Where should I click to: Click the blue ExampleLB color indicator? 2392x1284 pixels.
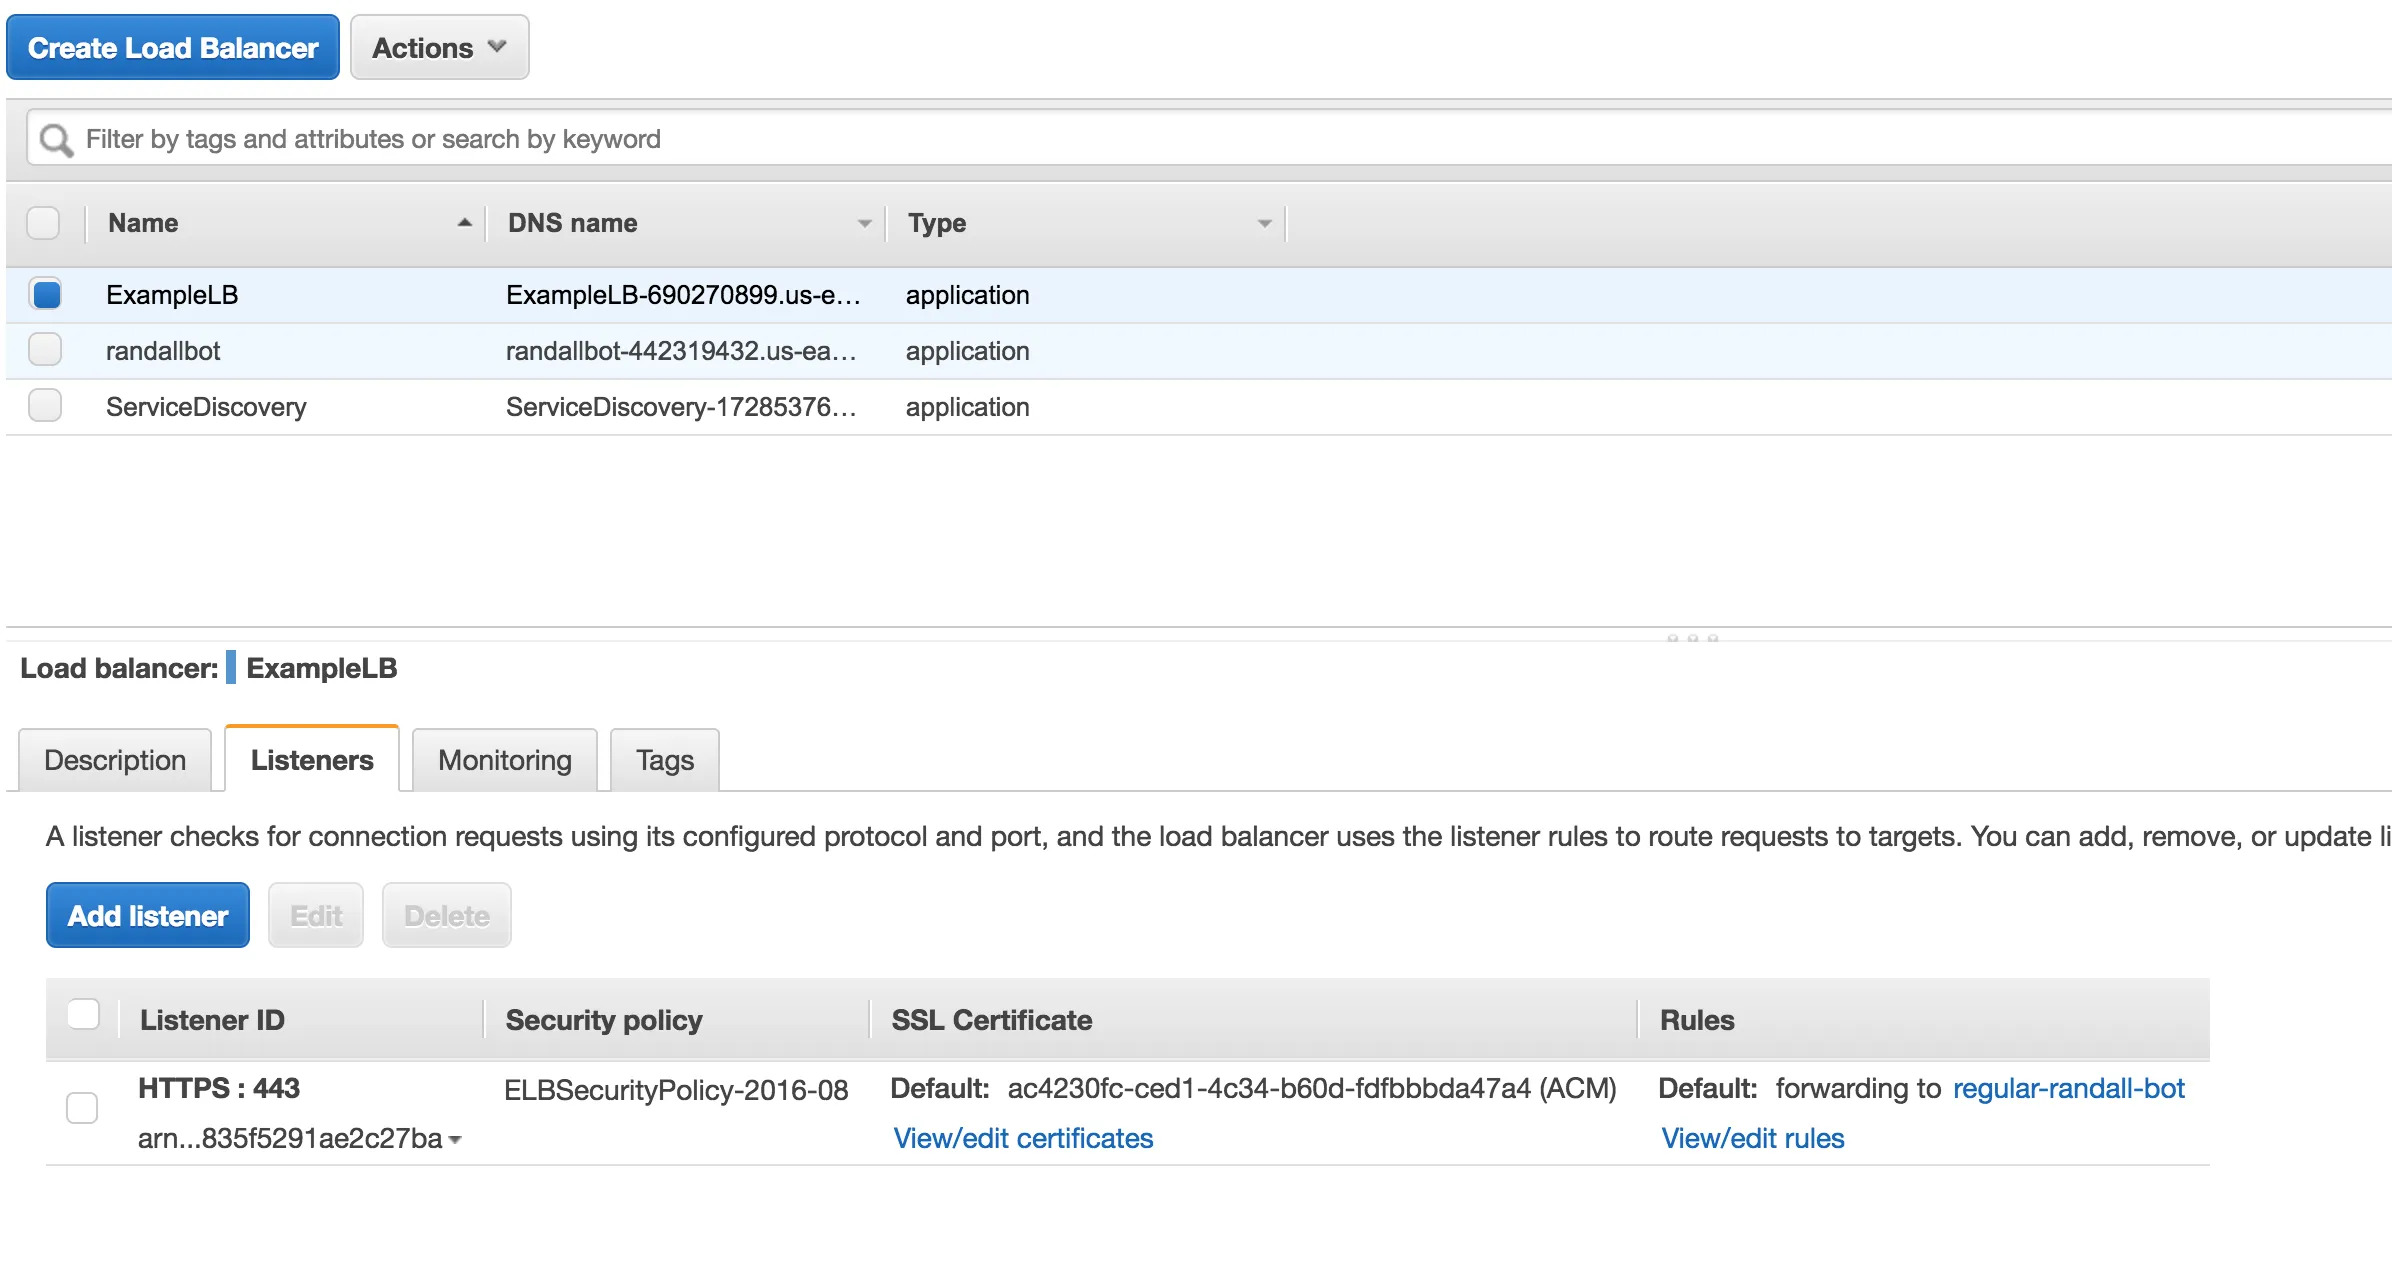tap(231, 667)
